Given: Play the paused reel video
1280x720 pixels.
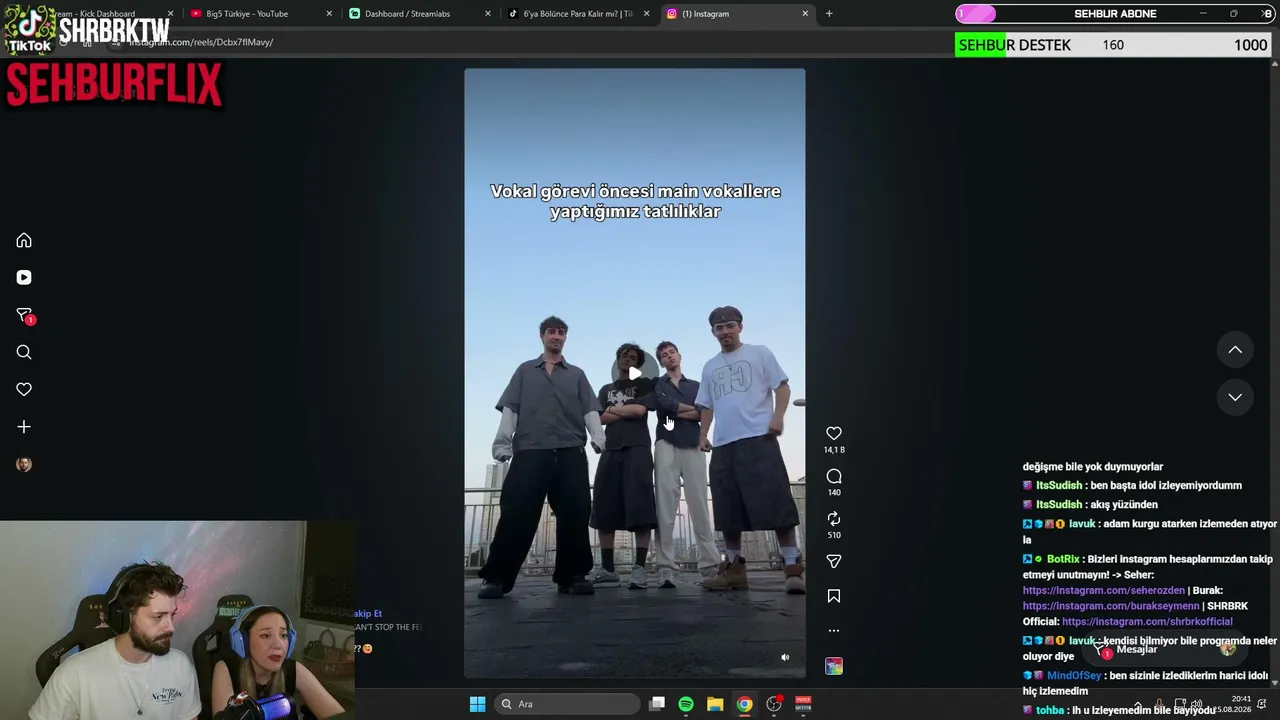Looking at the screenshot, I should (635, 374).
